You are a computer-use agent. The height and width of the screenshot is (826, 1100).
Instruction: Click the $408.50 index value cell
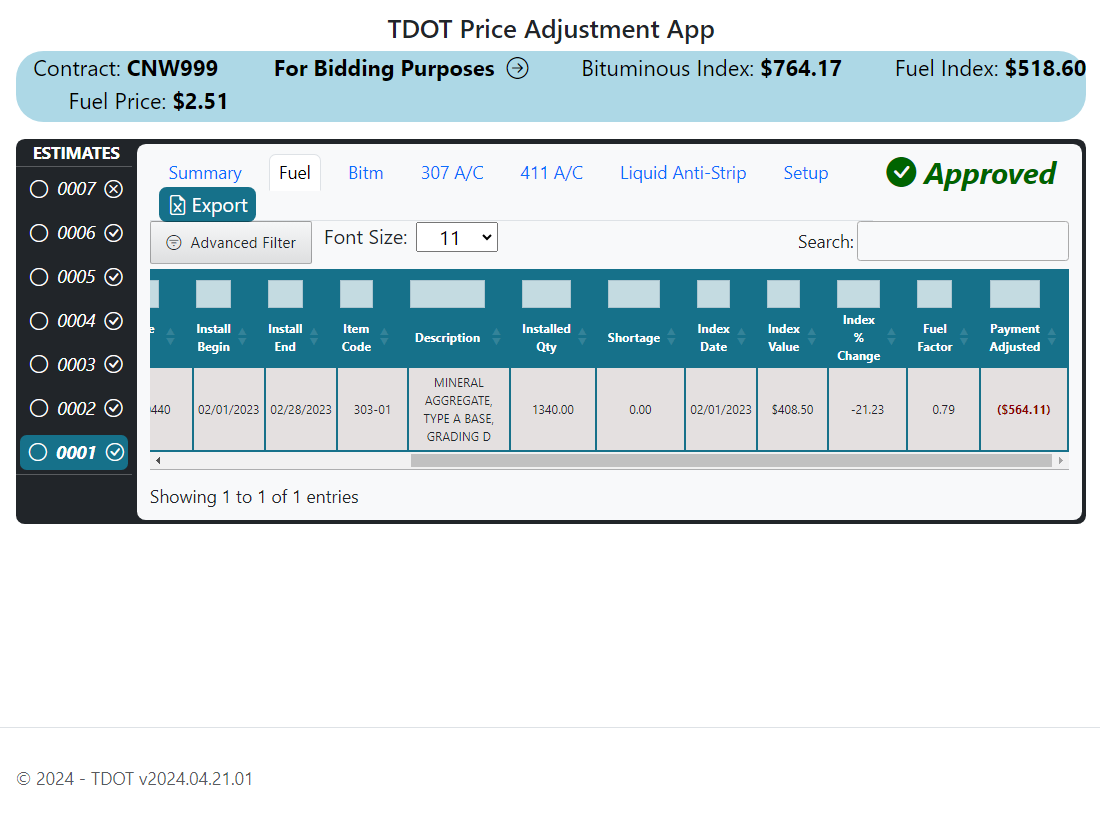point(792,409)
